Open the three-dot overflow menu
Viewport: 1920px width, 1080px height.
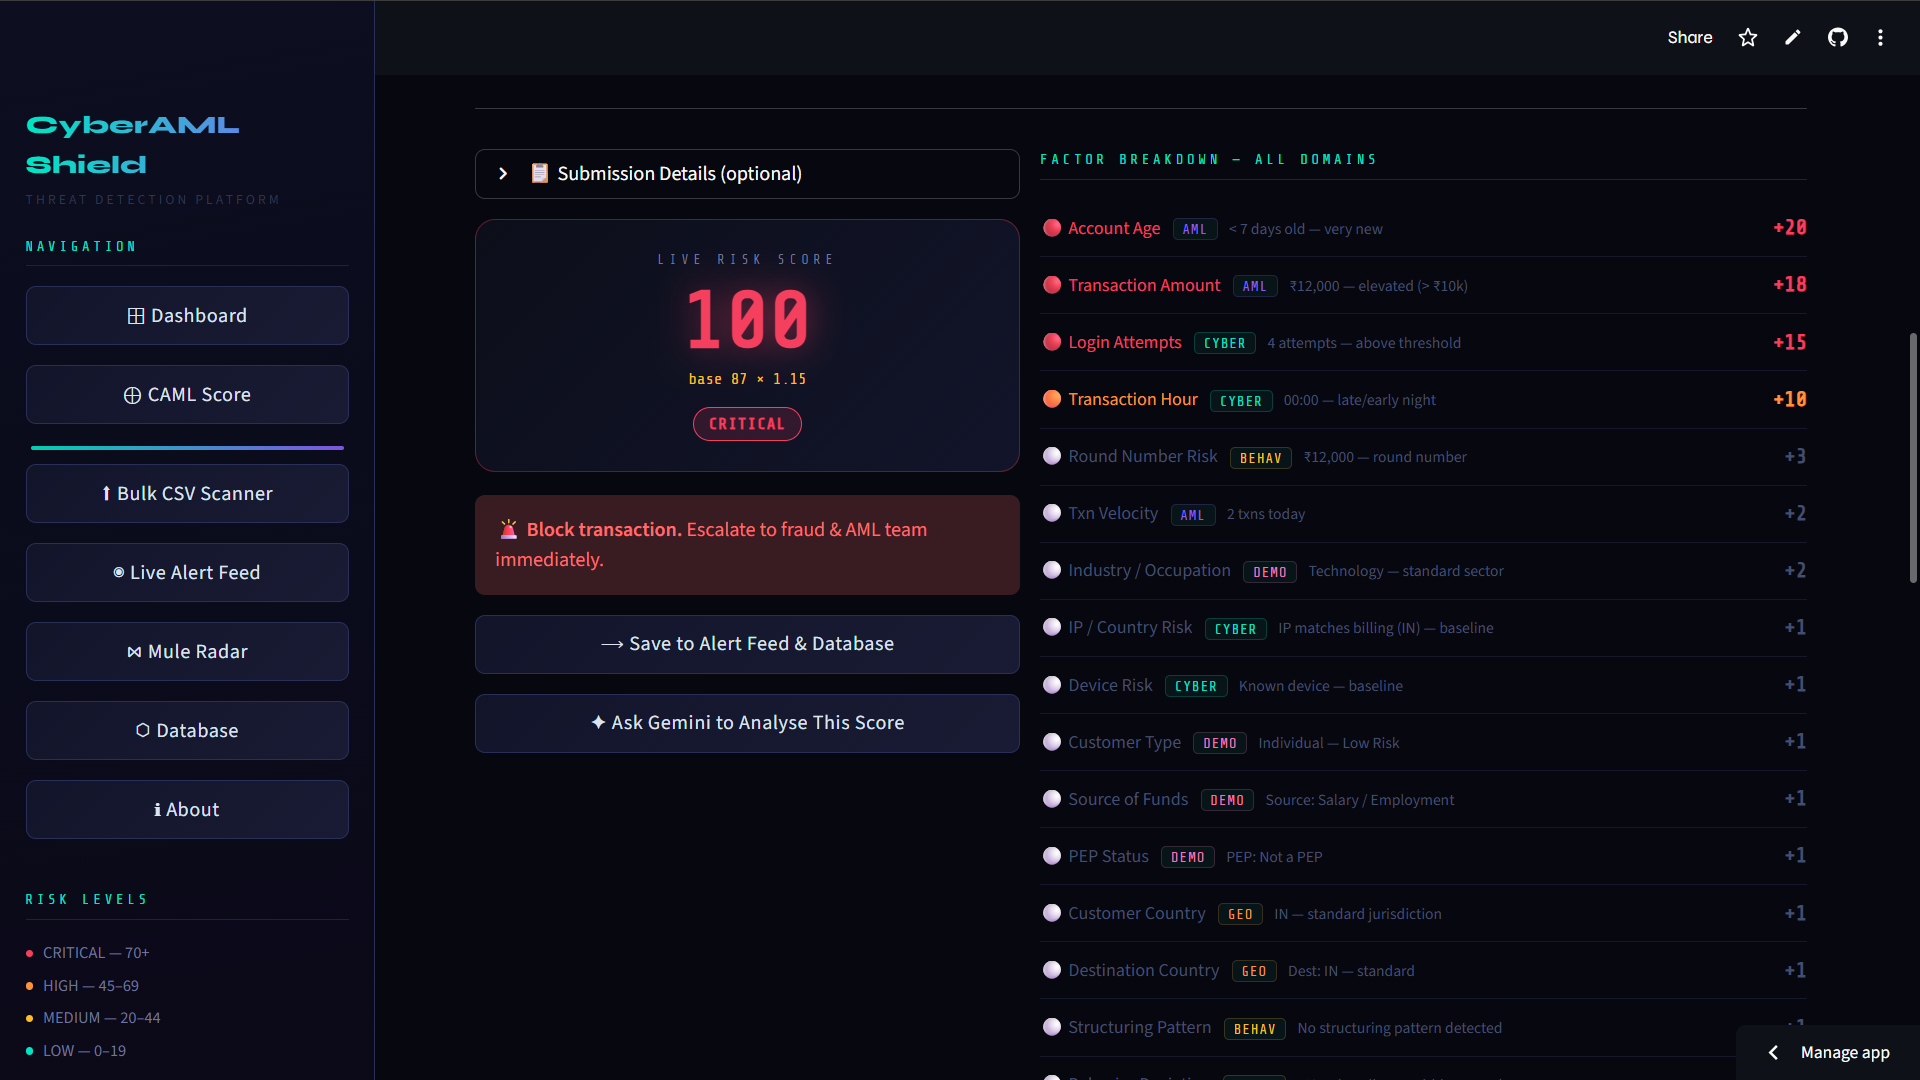[1880, 37]
